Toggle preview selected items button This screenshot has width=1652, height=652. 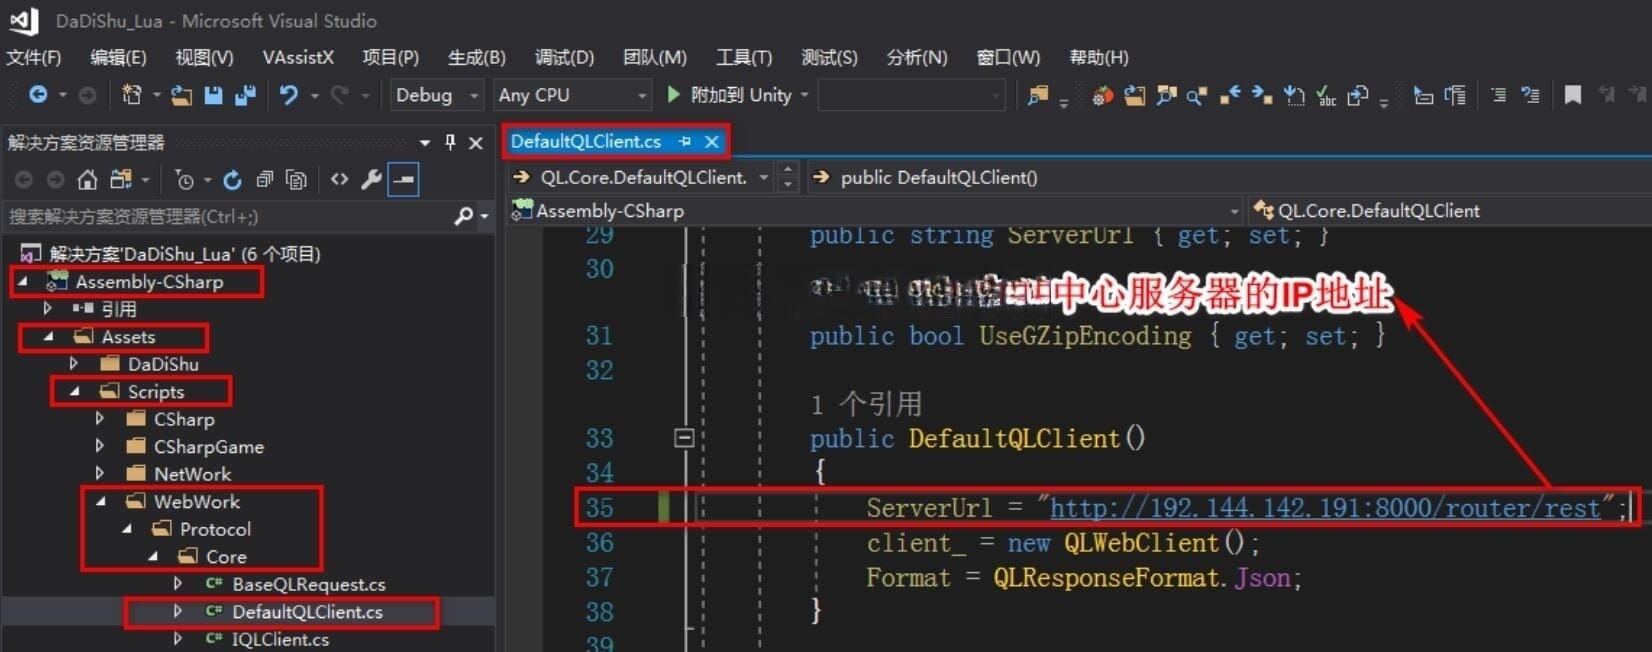403,180
